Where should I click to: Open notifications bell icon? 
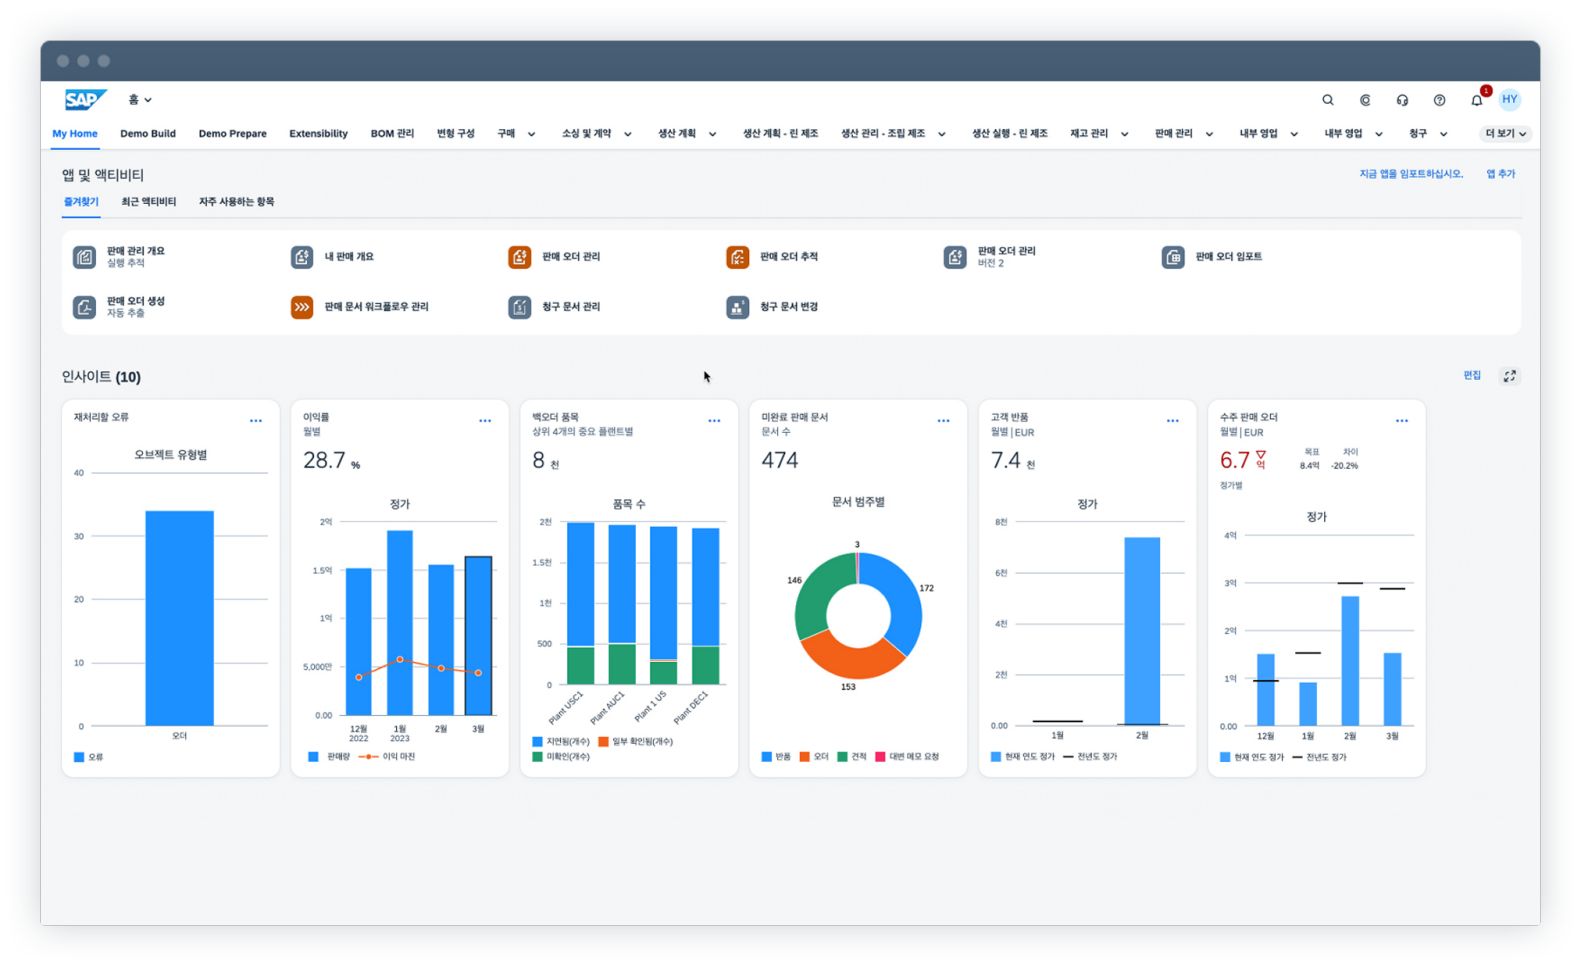point(1477,100)
